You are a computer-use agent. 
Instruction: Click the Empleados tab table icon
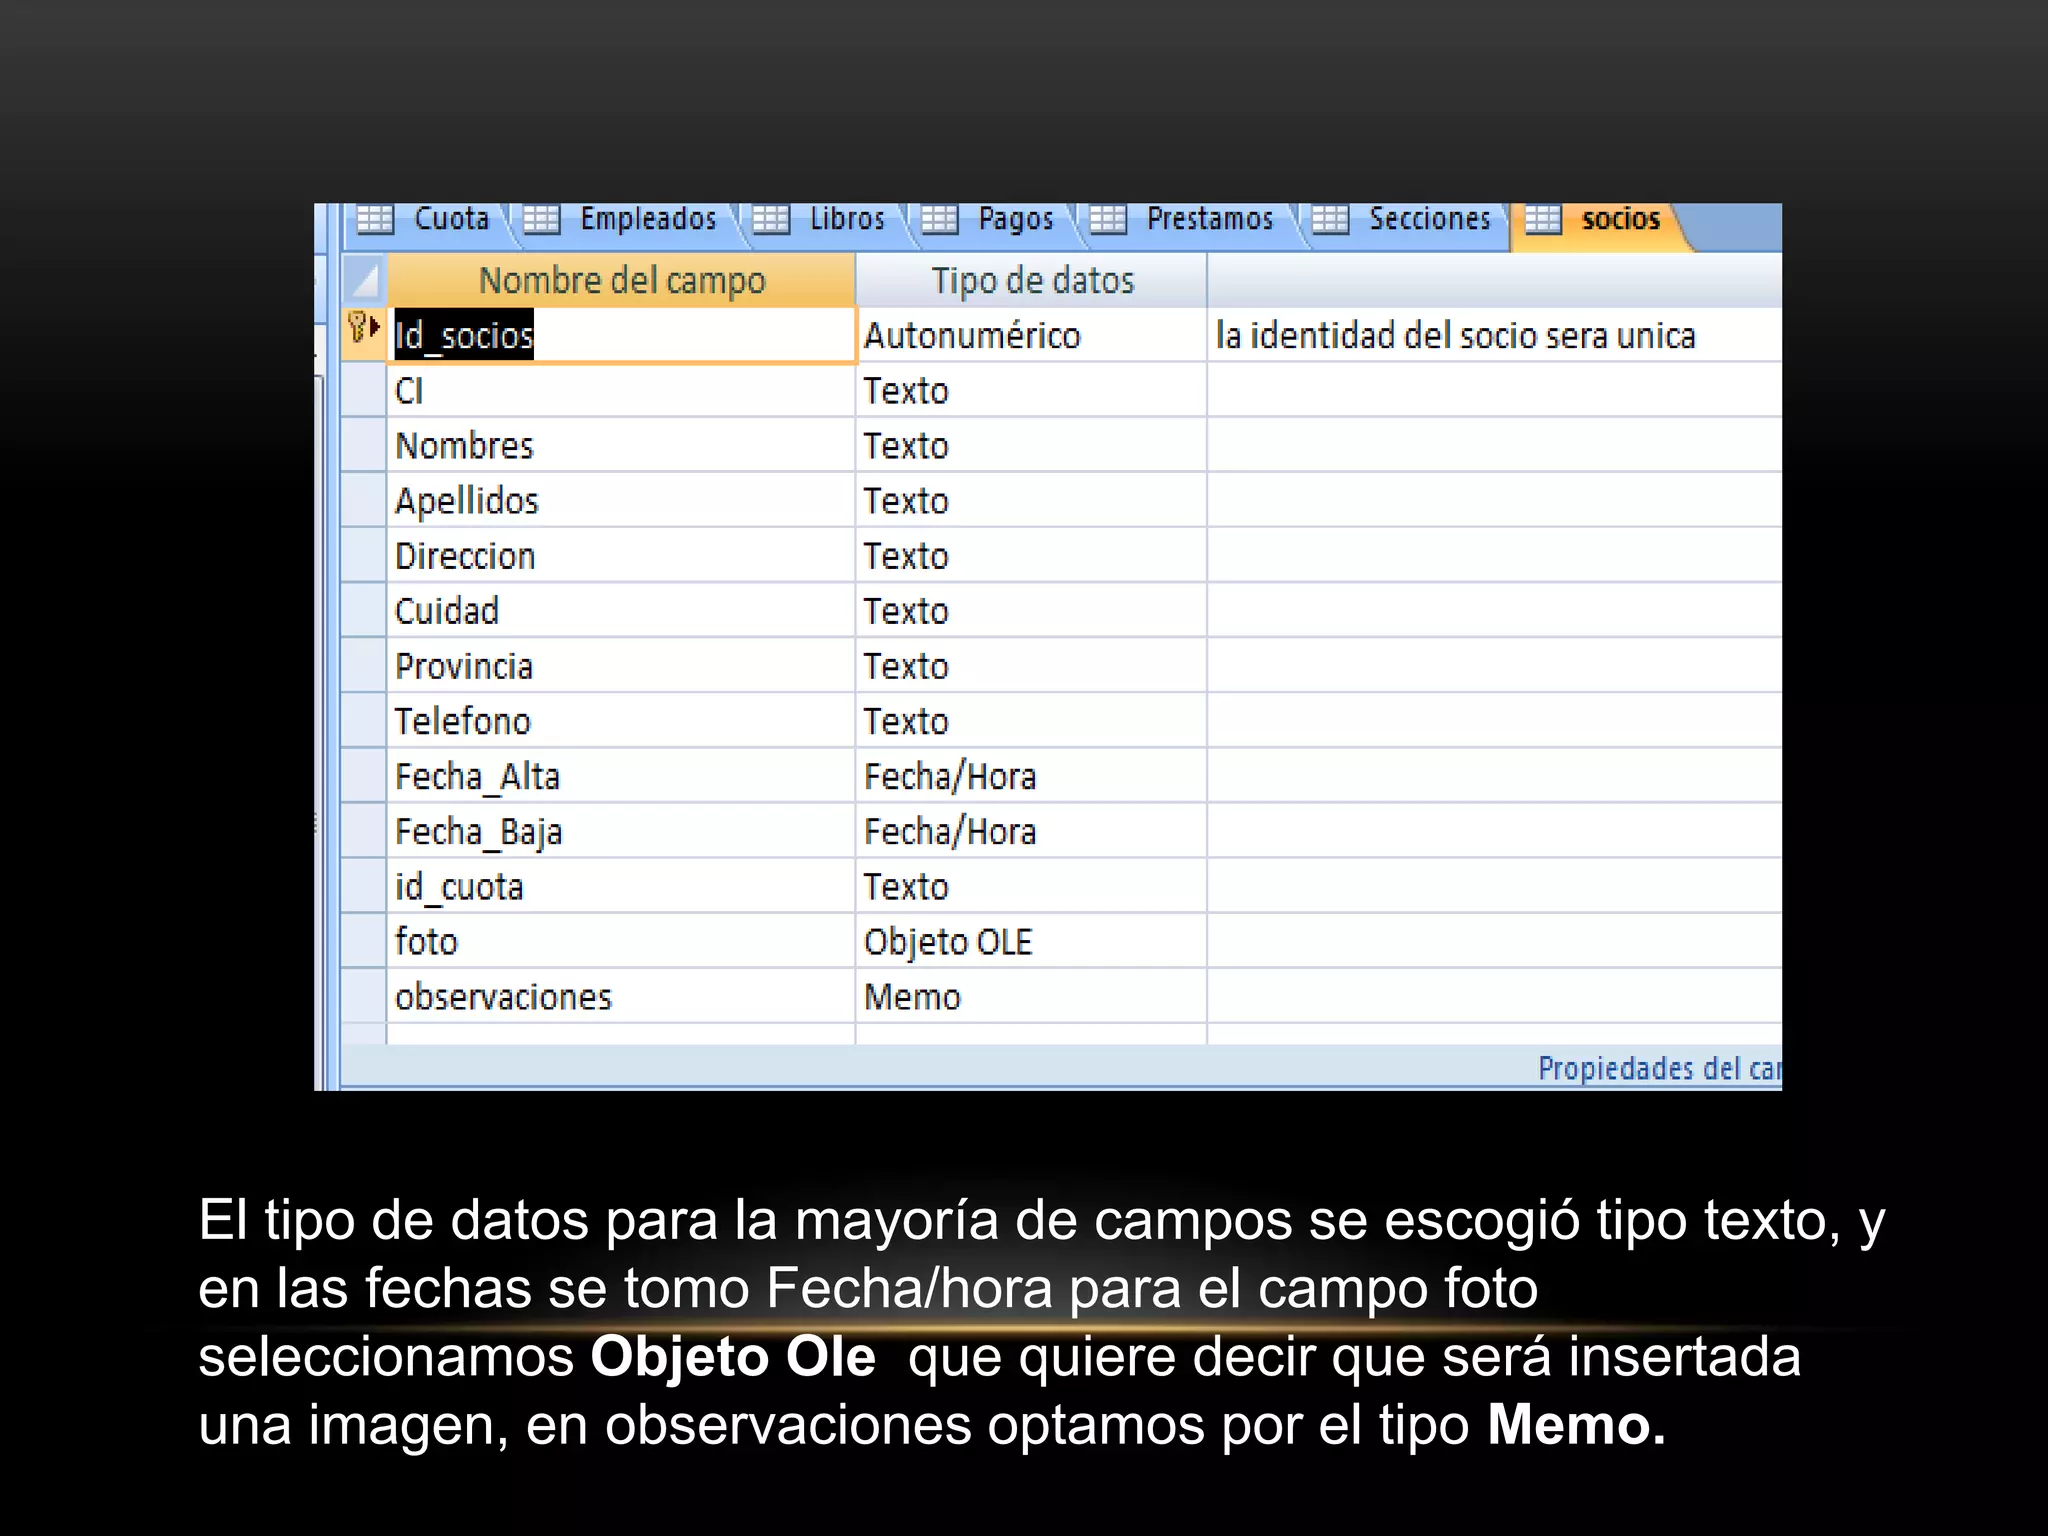(541, 219)
